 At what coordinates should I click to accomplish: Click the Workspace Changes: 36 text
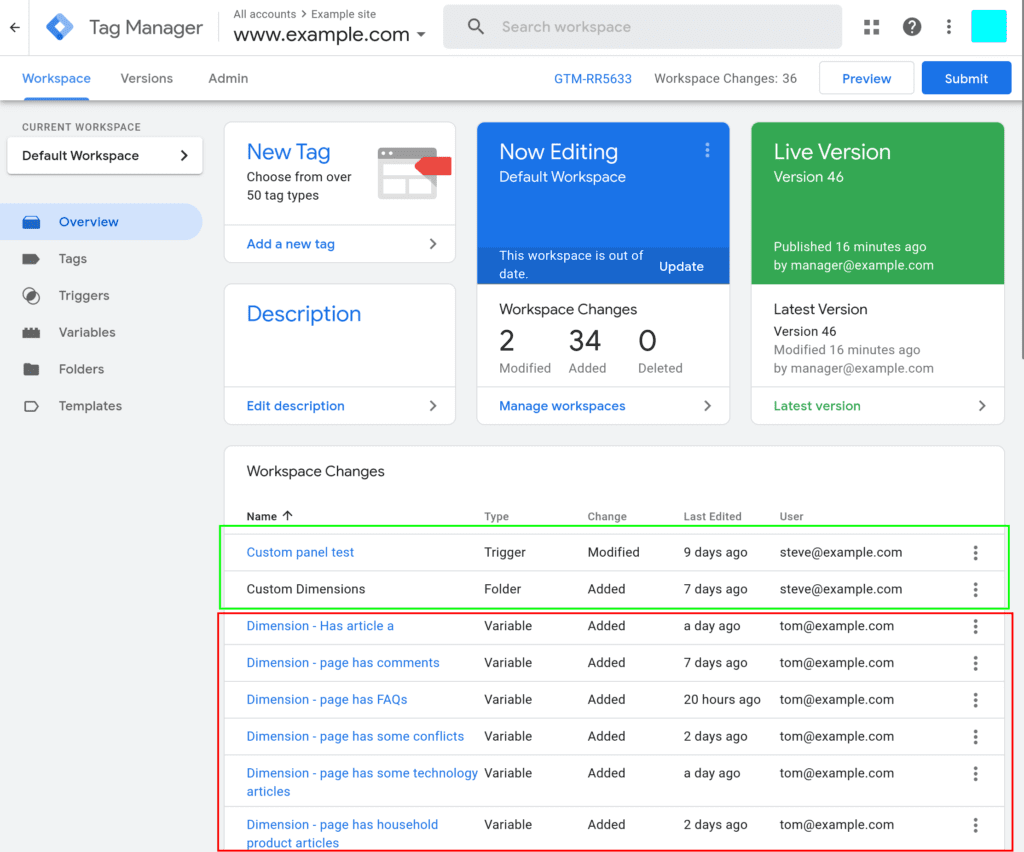[x=725, y=78]
